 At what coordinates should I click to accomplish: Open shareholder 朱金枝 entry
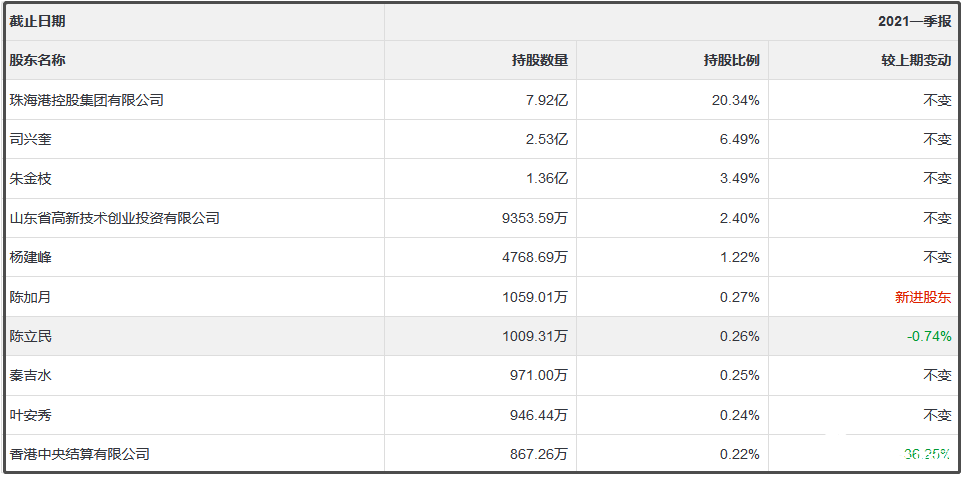point(30,178)
